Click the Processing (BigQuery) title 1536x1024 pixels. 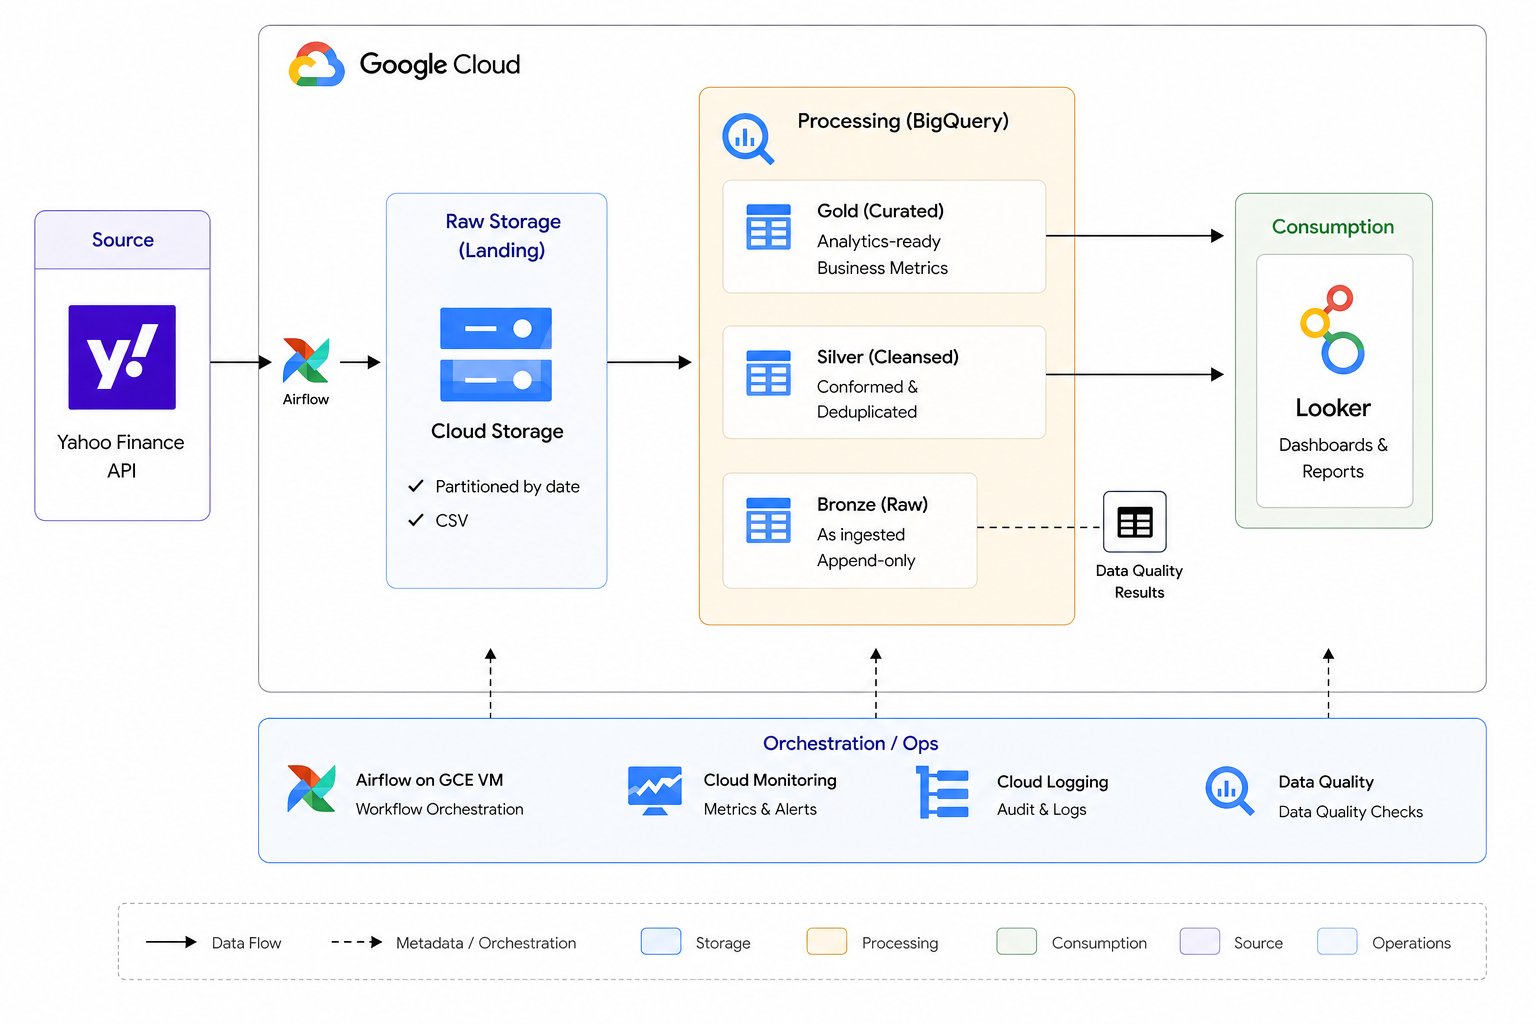[x=903, y=121]
